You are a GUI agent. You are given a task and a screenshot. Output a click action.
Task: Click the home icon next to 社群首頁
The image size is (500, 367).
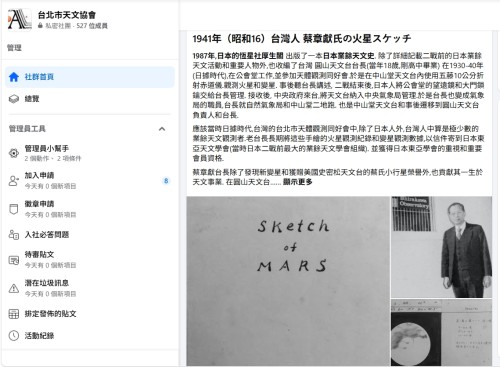pos(14,77)
